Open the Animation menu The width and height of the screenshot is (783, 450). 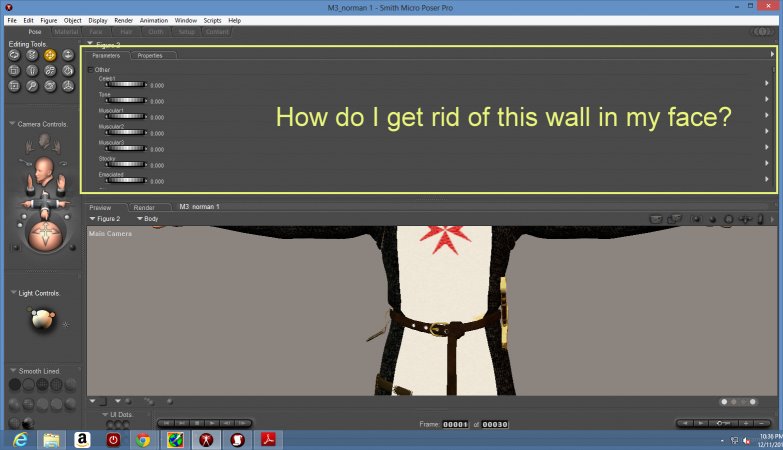click(x=154, y=20)
